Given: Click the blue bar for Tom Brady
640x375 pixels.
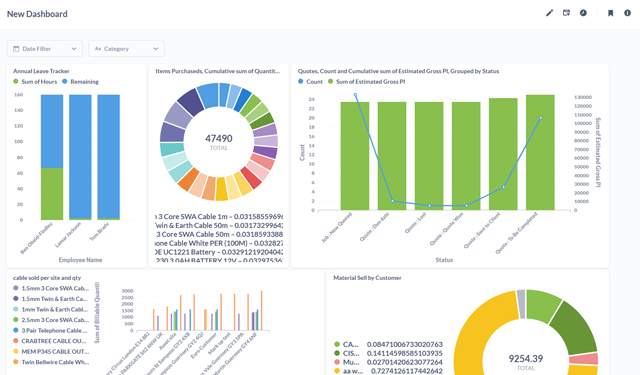Looking at the screenshot, I should pos(109,157).
